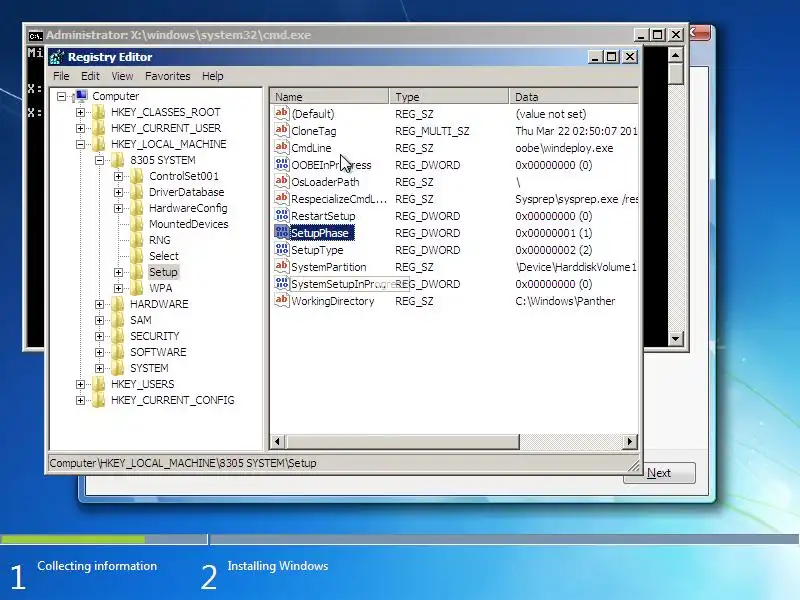Select the SAM key in tree
800x600 pixels.
pos(141,320)
